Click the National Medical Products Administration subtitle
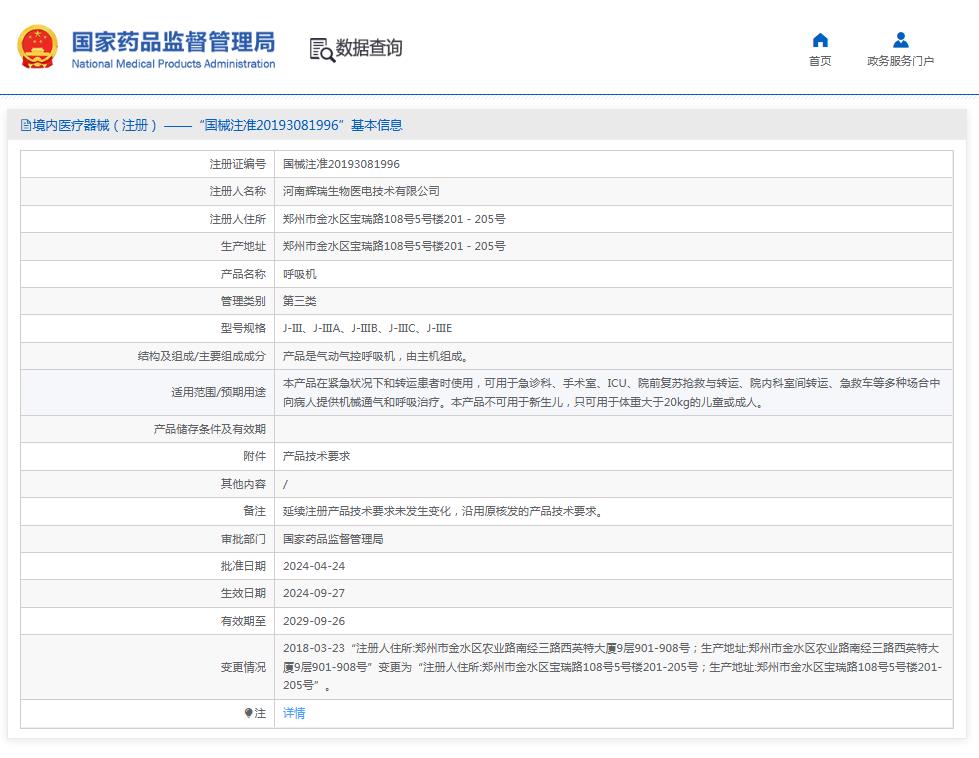The height and width of the screenshot is (758, 979). coord(173,64)
